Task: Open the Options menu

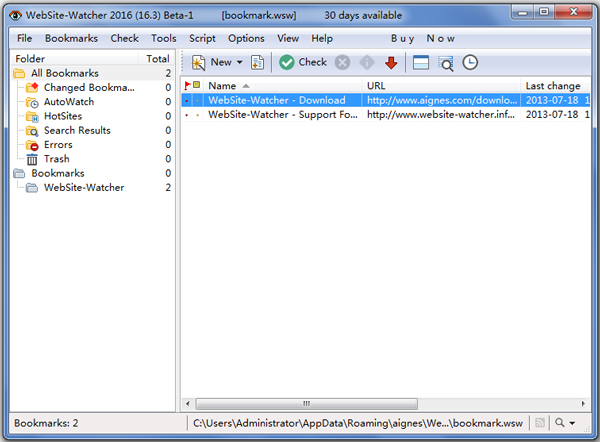Action: (x=246, y=39)
